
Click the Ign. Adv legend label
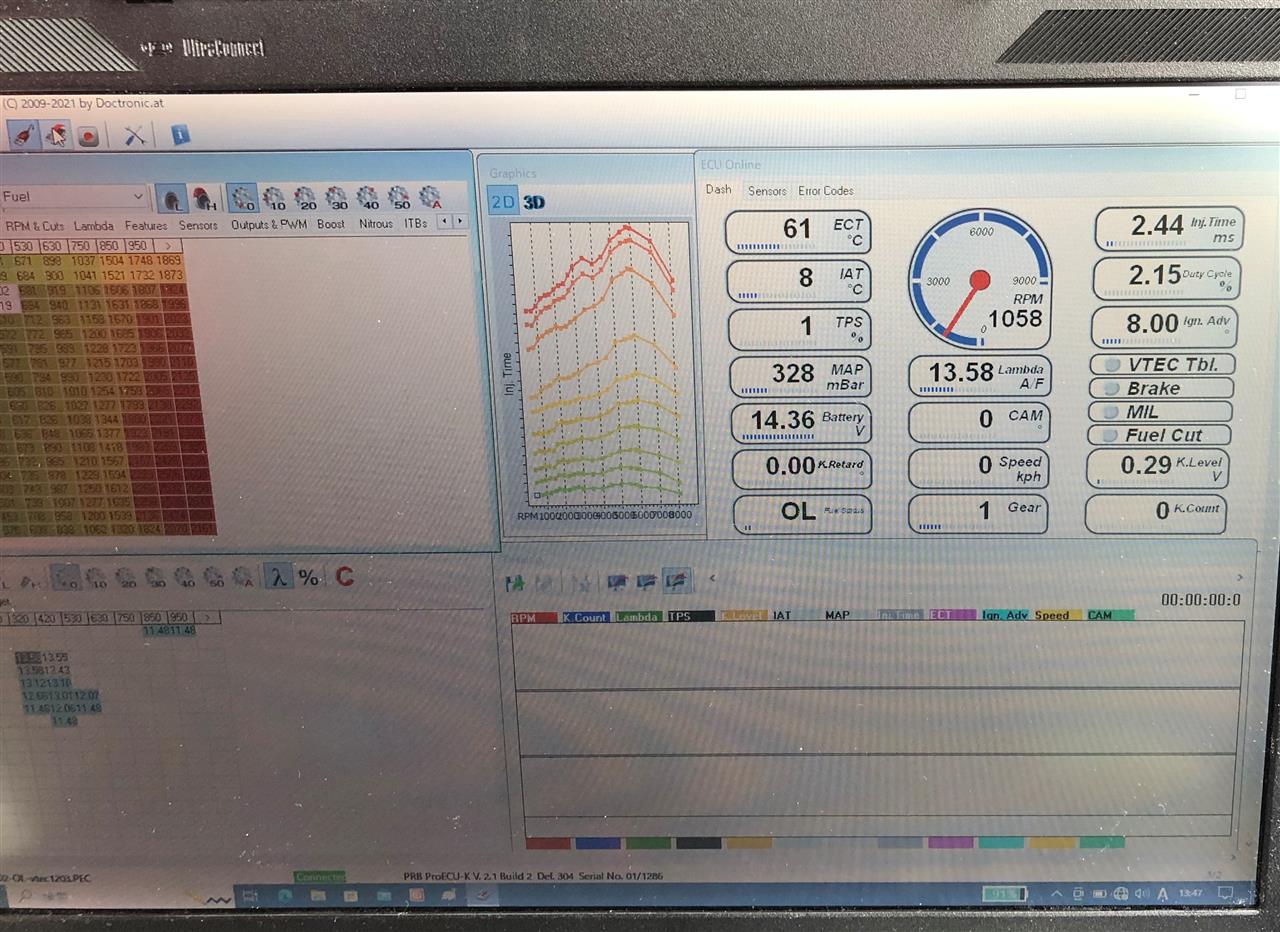1005,615
